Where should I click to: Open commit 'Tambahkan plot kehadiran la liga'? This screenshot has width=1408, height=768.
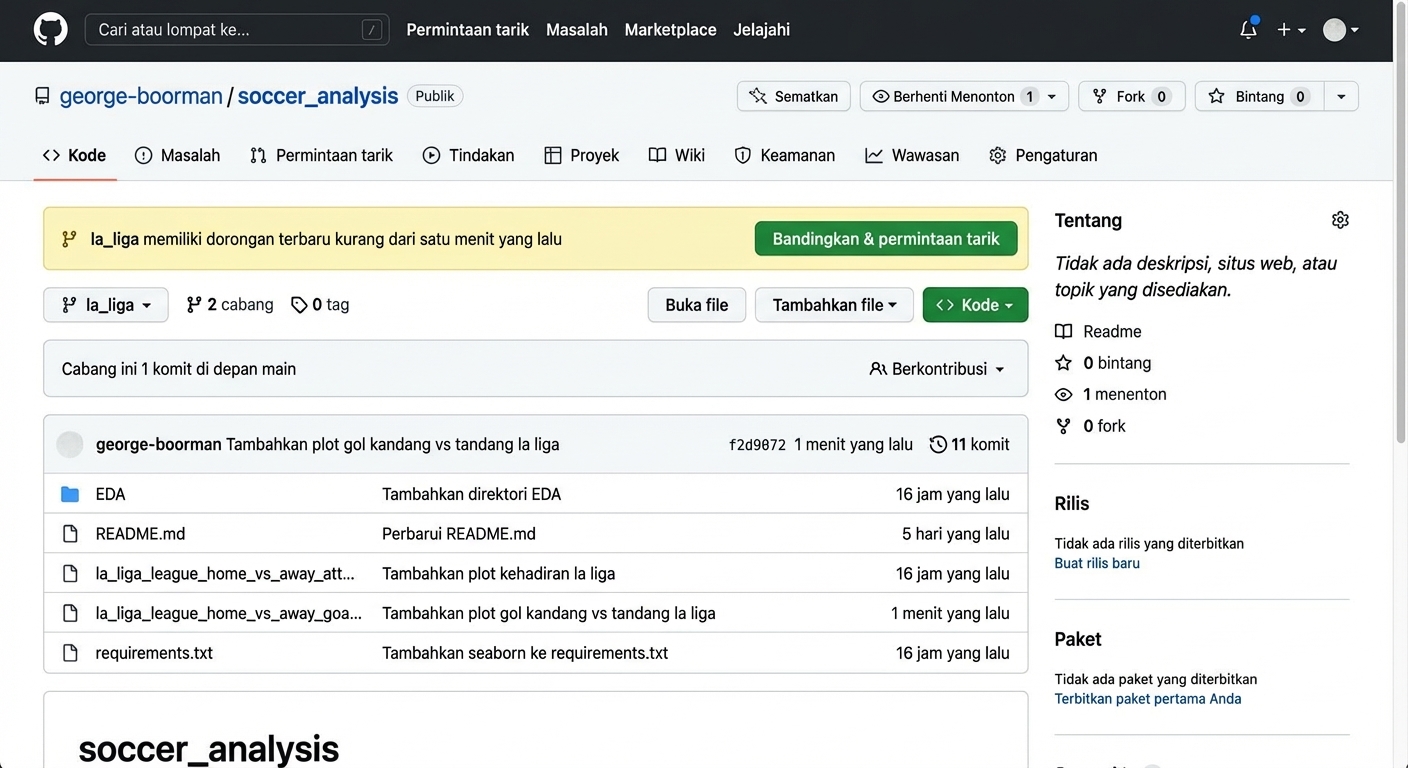pyautogui.click(x=499, y=574)
